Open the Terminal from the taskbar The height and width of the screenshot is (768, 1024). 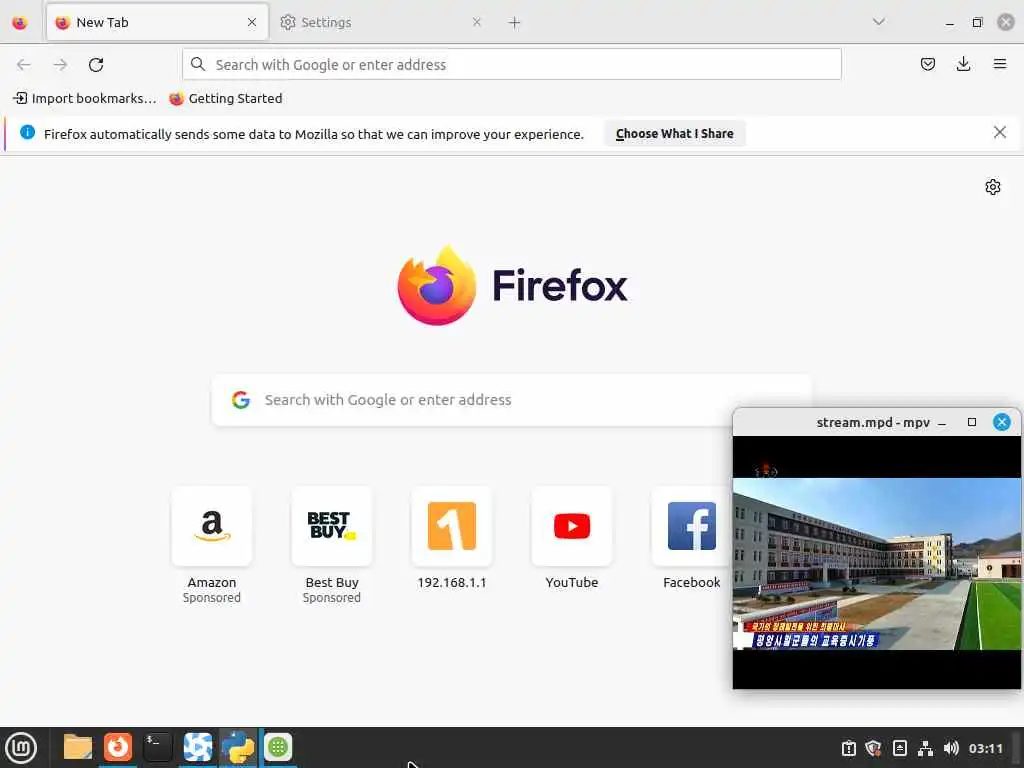pos(157,747)
